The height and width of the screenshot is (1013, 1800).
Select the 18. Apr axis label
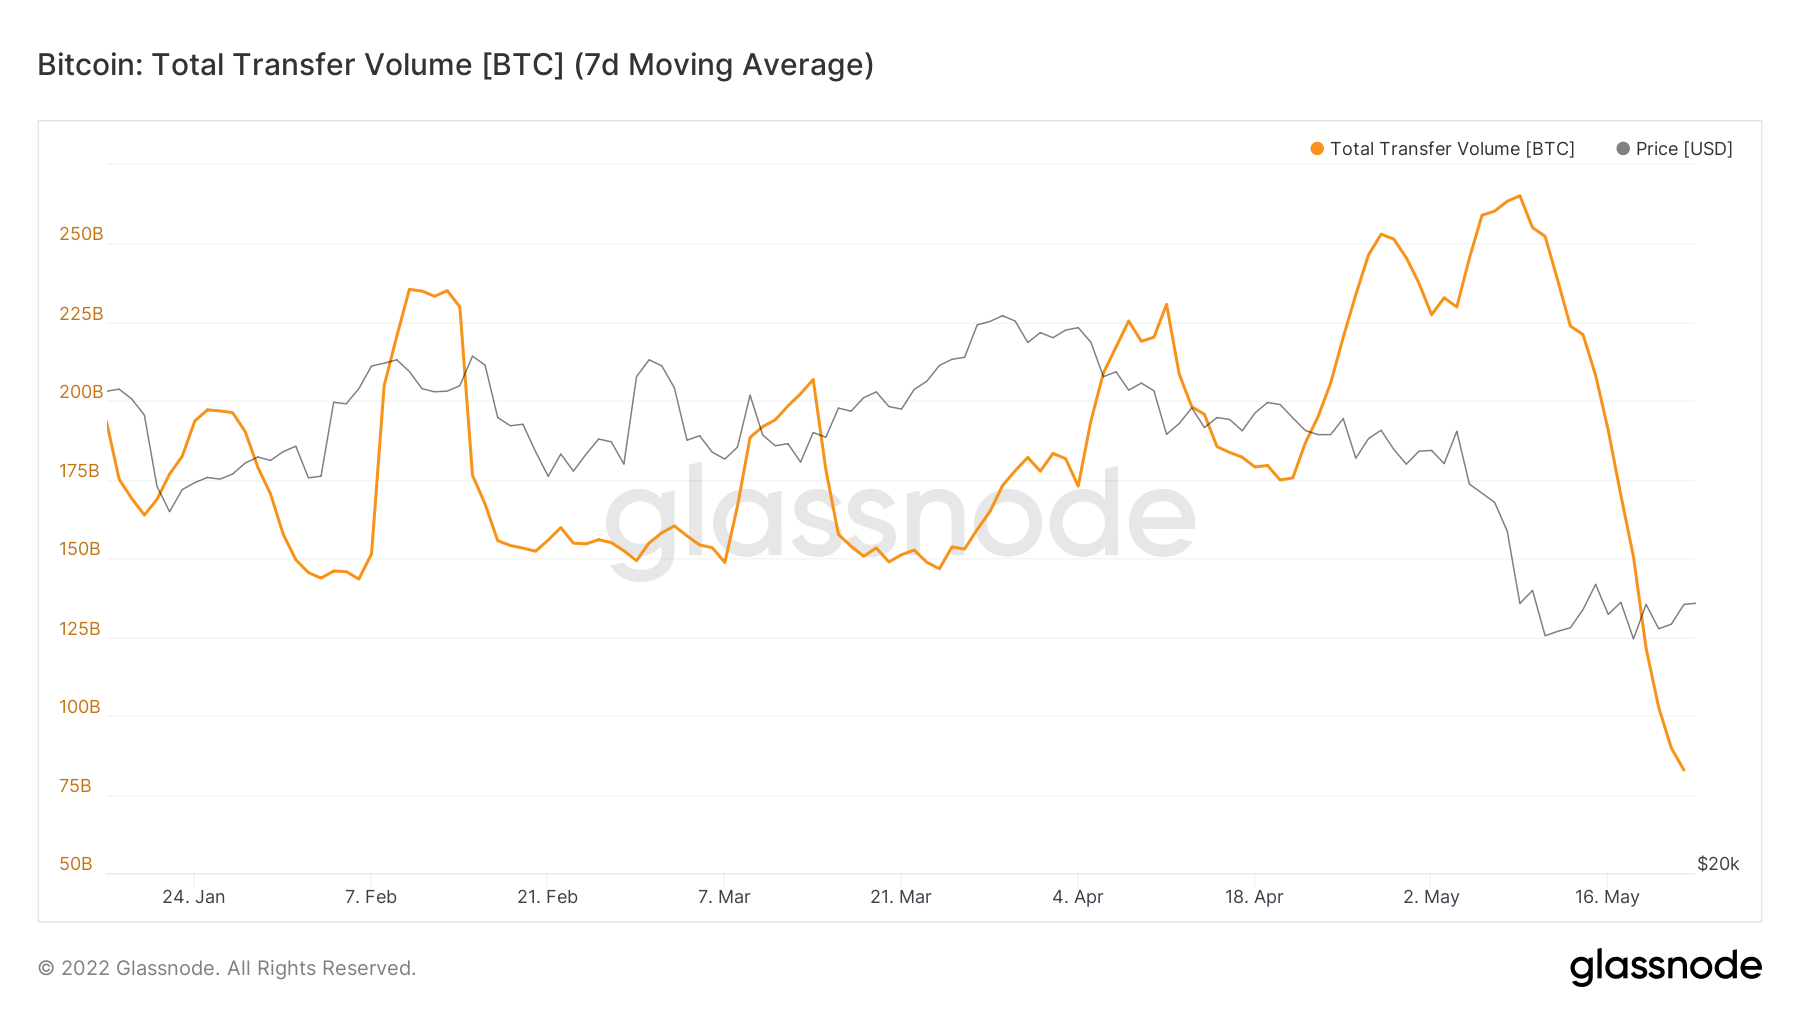pos(1254,897)
